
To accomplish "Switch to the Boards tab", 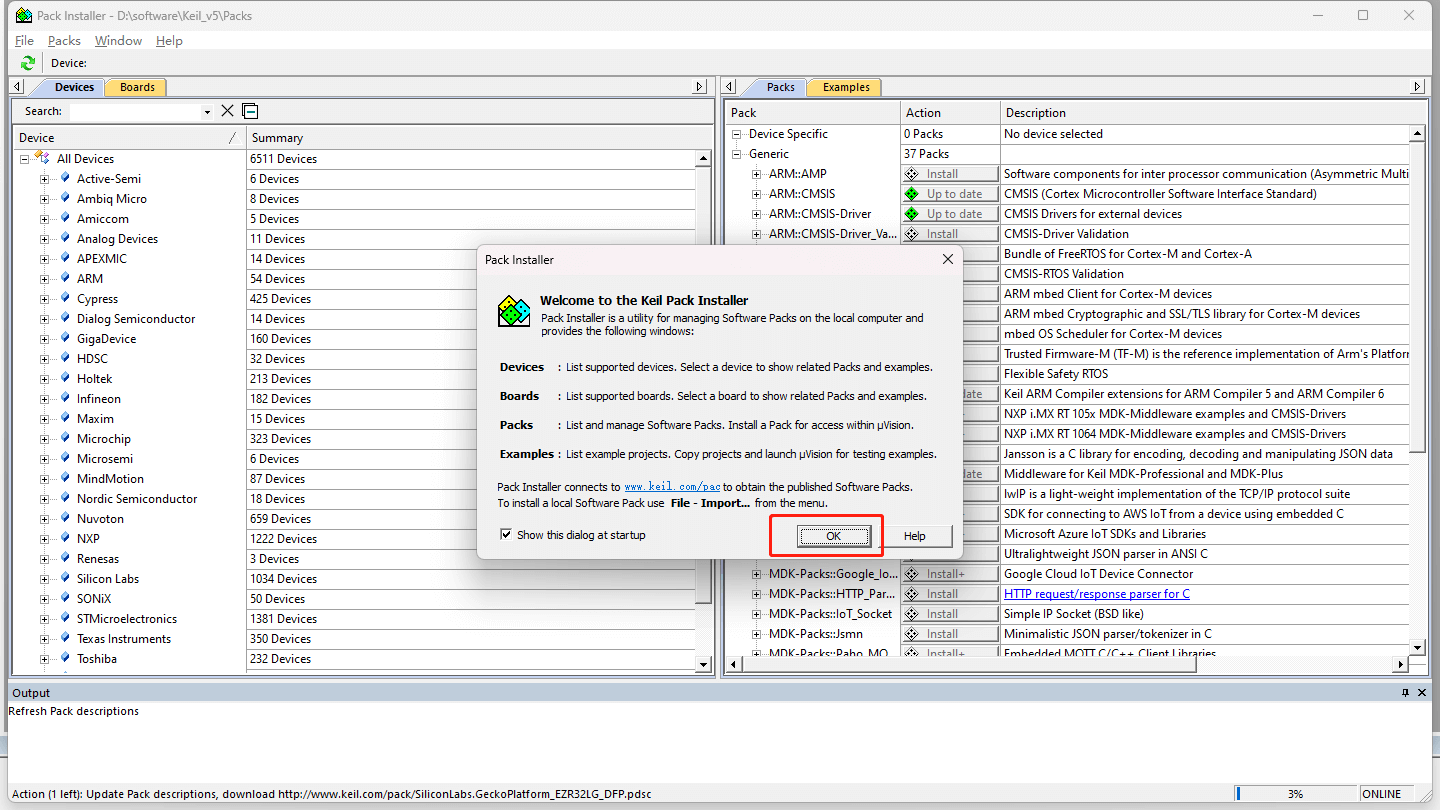I will (x=137, y=87).
